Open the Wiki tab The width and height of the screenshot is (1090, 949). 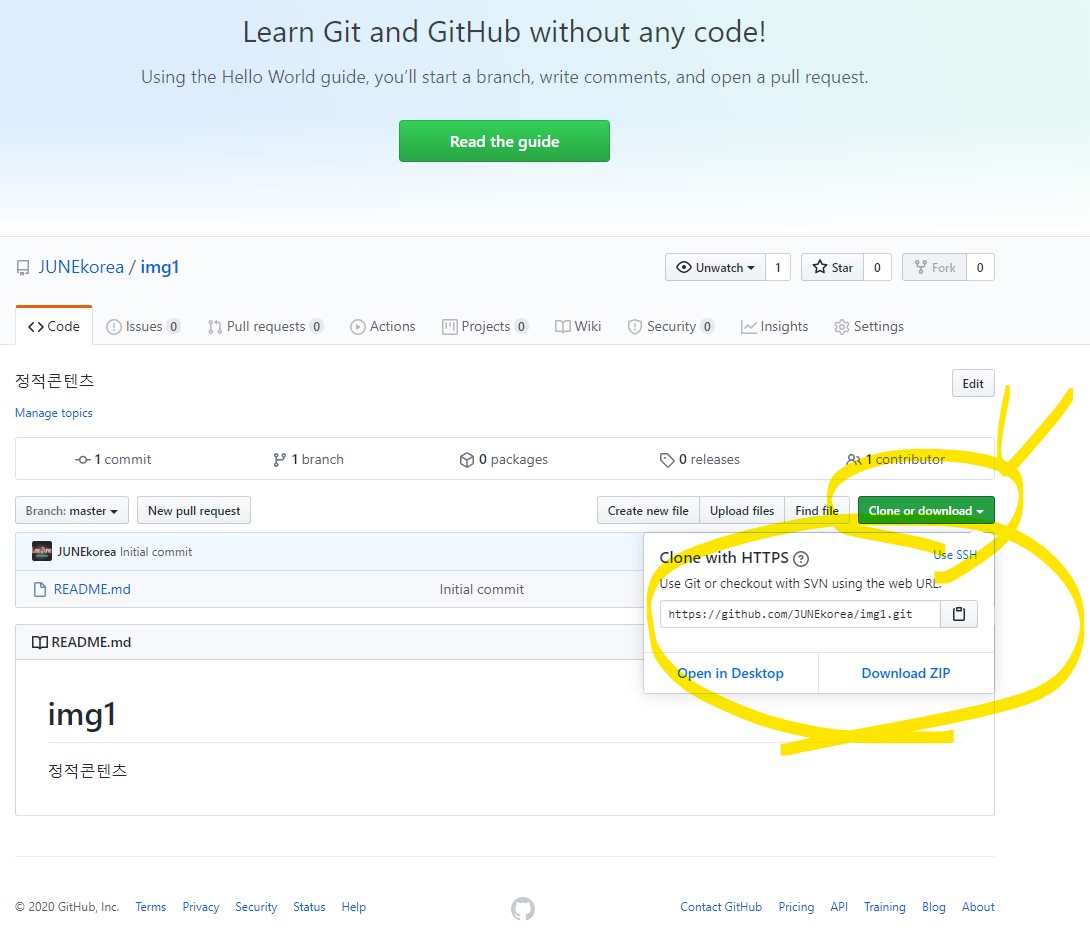pyautogui.click(x=578, y=326)
